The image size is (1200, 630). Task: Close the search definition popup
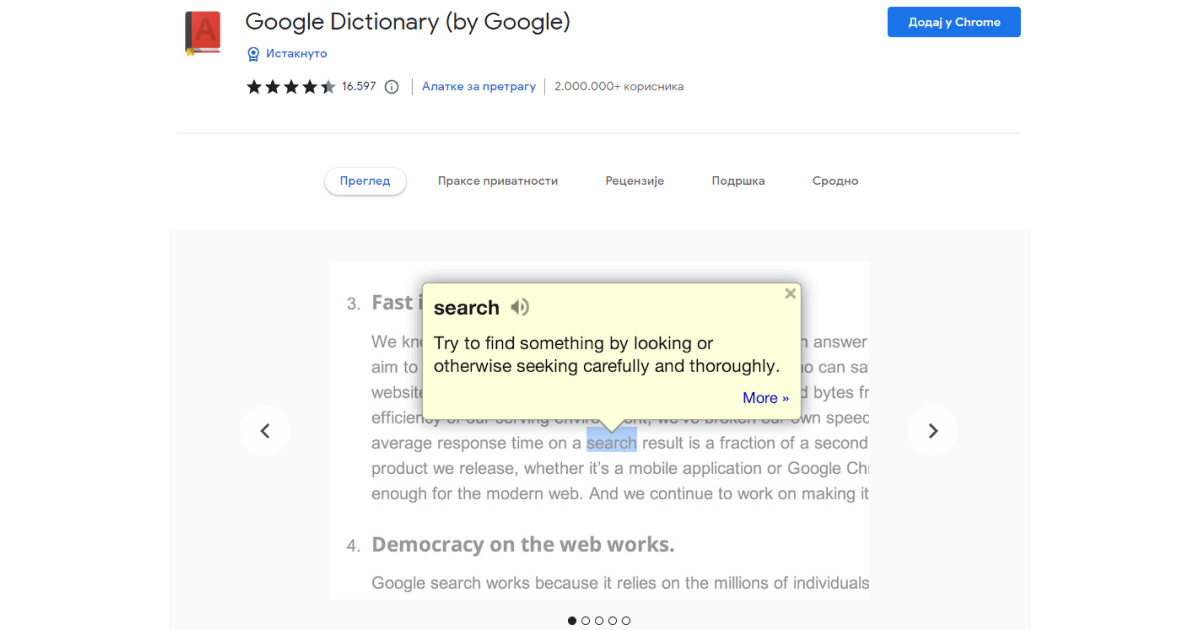tap(790, 293)
